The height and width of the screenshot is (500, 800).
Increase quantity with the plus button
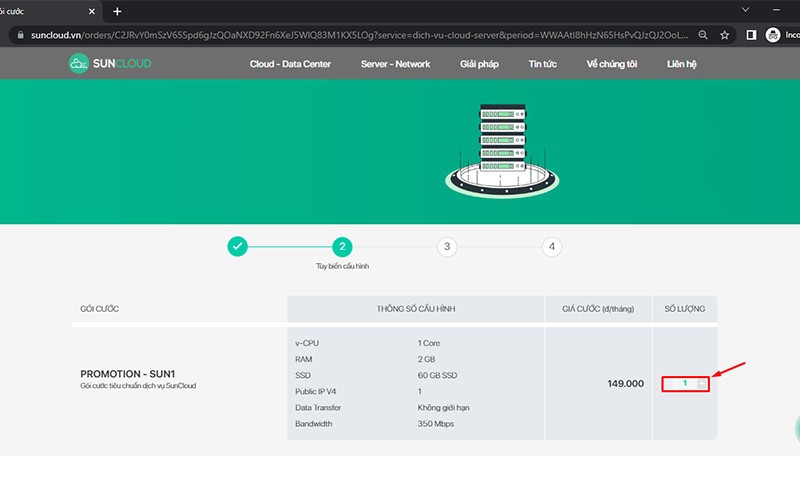coord(702,384)
